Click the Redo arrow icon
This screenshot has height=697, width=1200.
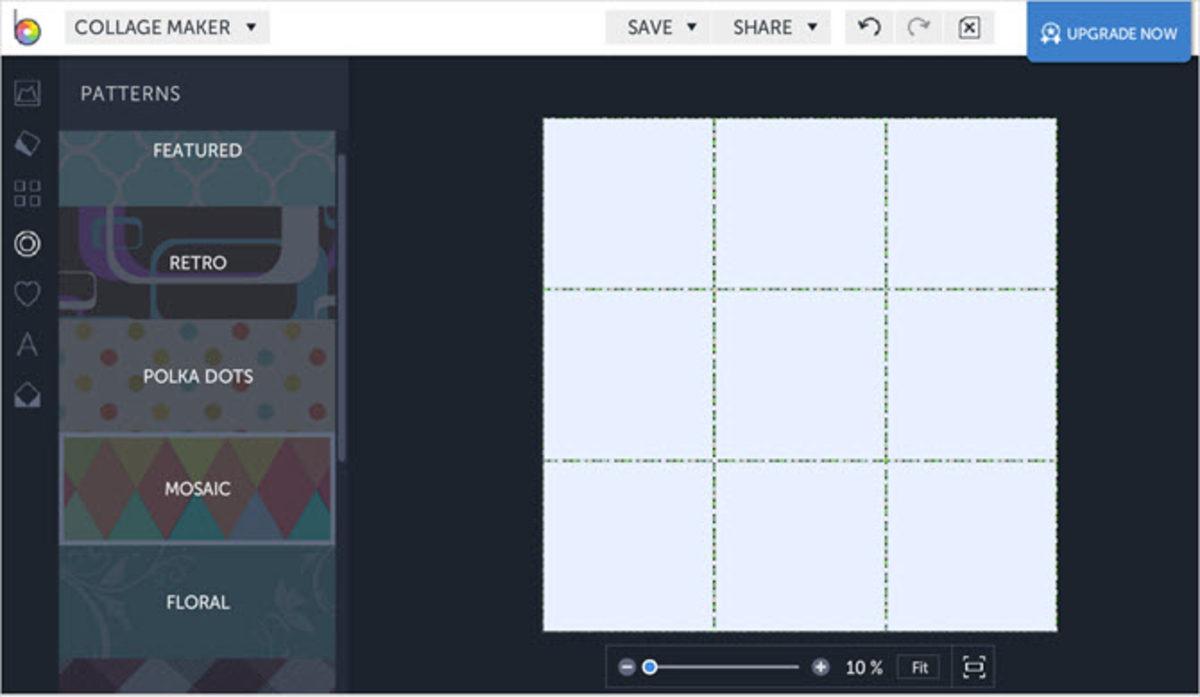coord(918,28)
